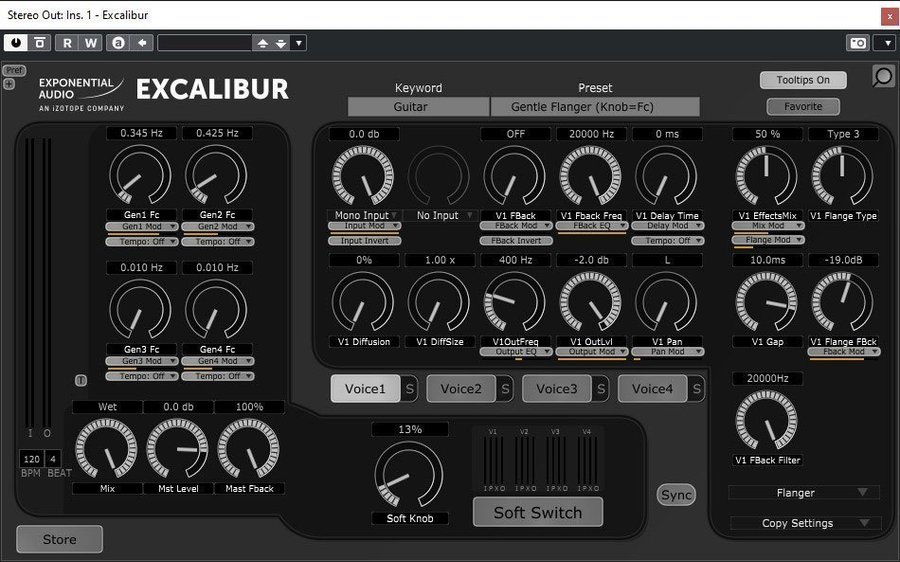Click the Mix knob
This screenshot has height=562, width=900.
point(107,449)
